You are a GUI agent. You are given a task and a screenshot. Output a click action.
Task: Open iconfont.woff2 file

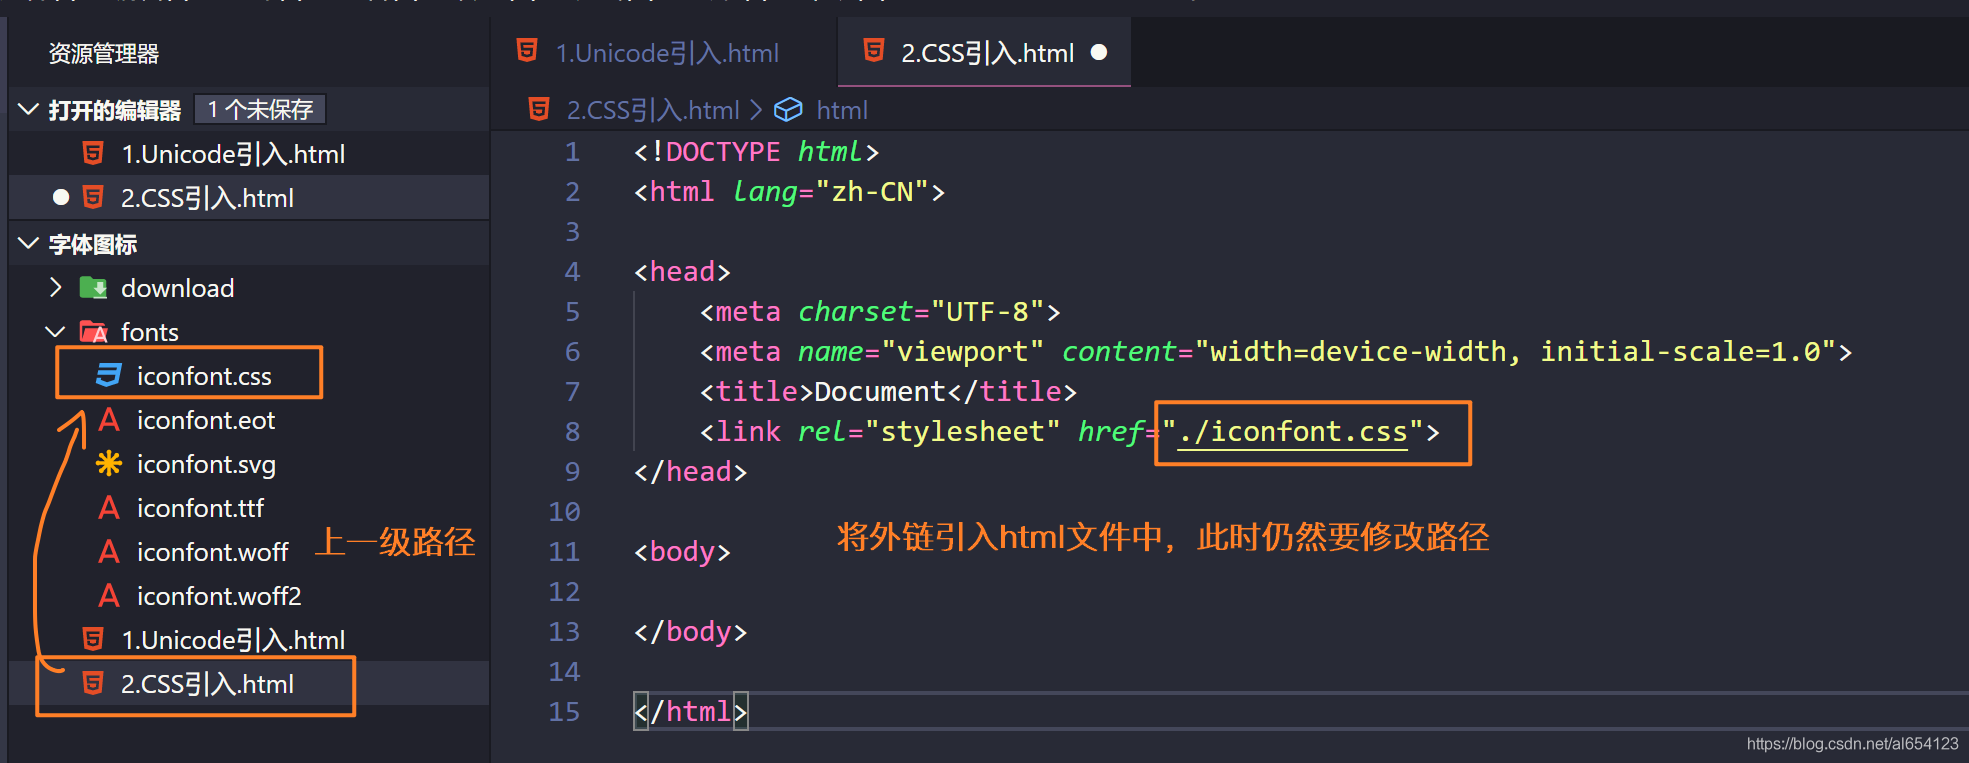click(x=219, y=596)
